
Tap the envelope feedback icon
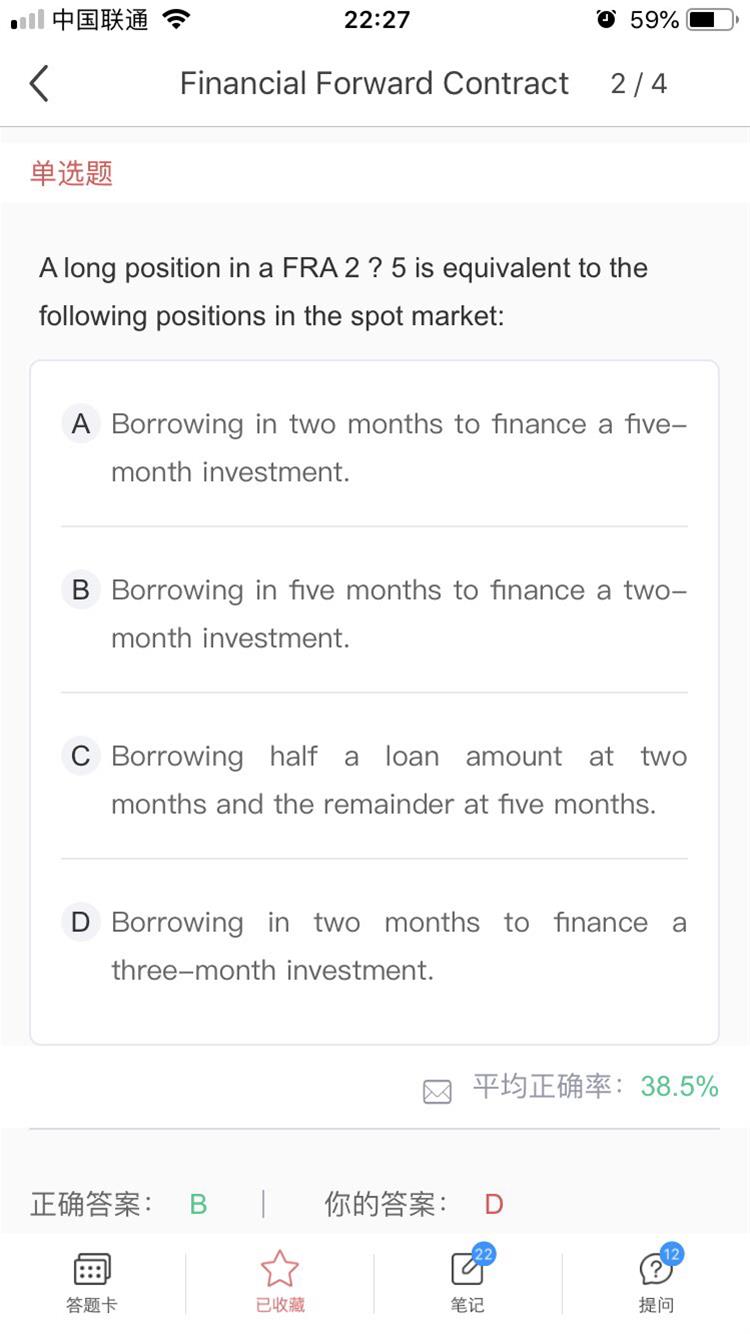pyautogui.click(x=437, y=1091)
